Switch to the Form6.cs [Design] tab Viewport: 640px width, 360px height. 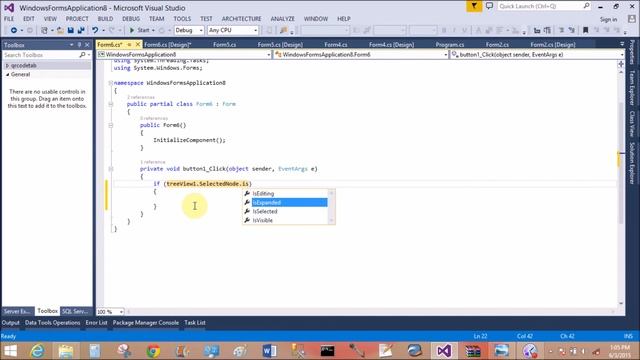[168, 44]
